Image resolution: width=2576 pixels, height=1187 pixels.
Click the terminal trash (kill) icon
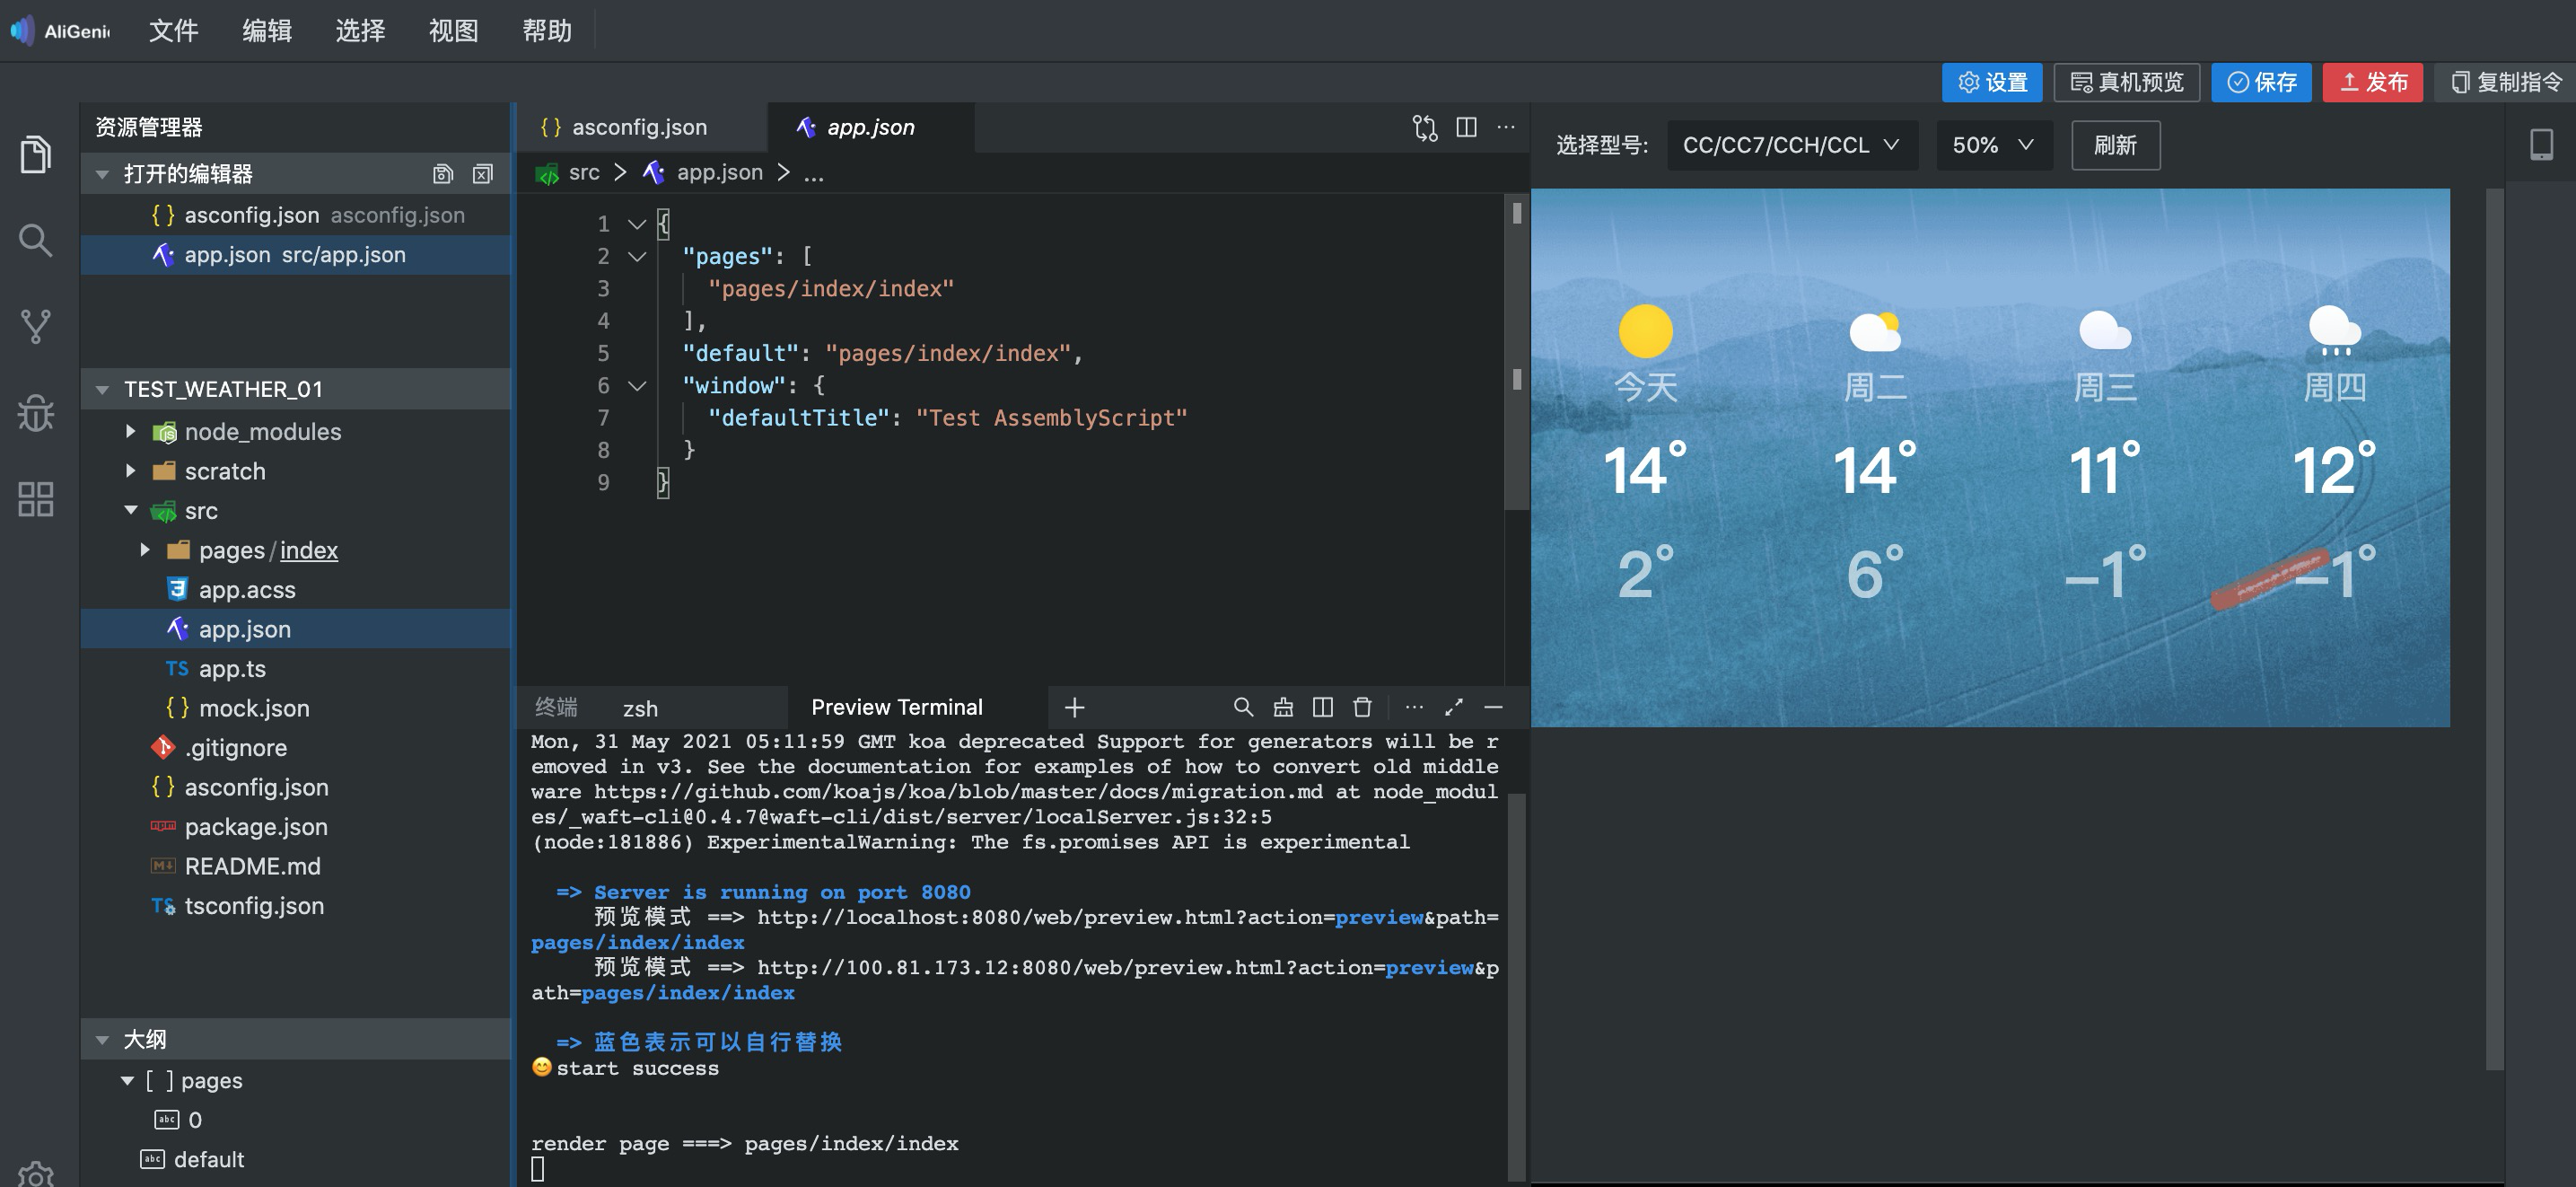coord(1362,707)
